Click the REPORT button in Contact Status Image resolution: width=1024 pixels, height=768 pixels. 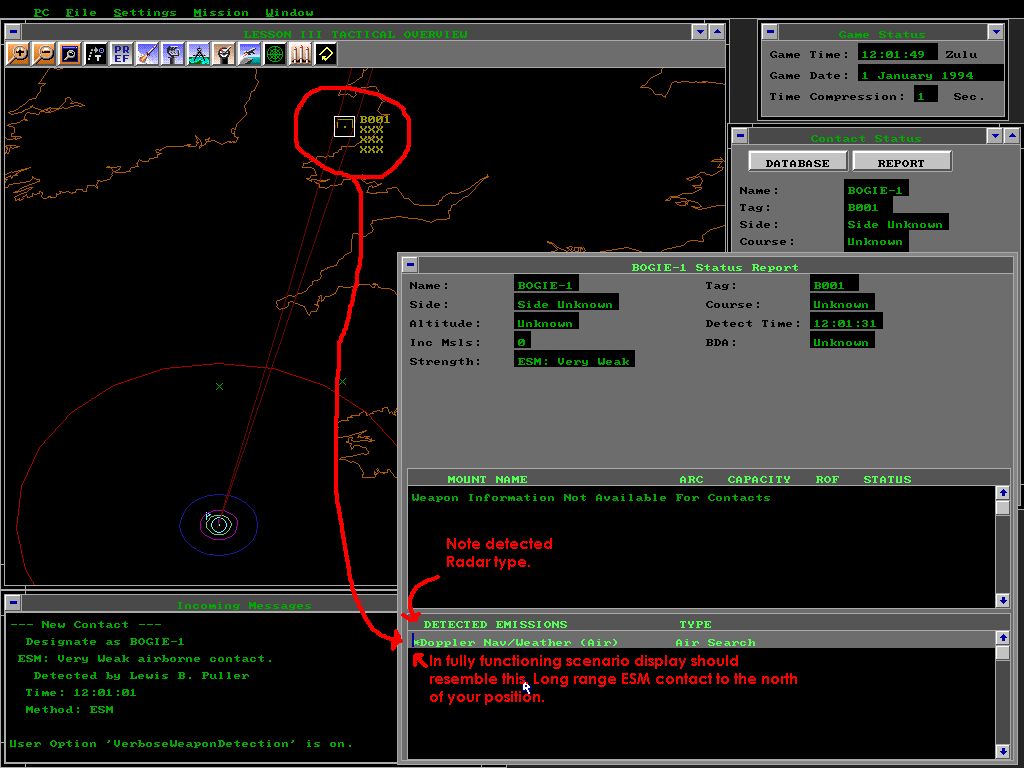tap(901, 163)
